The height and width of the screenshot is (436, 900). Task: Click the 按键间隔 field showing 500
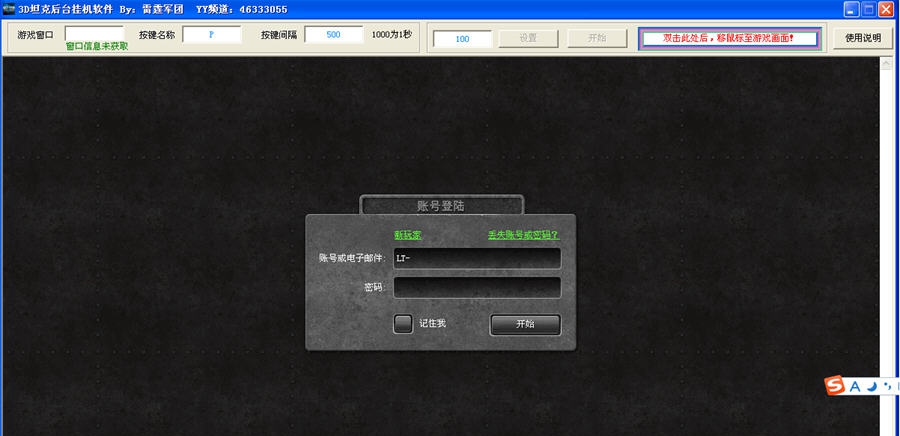[333, 34]
